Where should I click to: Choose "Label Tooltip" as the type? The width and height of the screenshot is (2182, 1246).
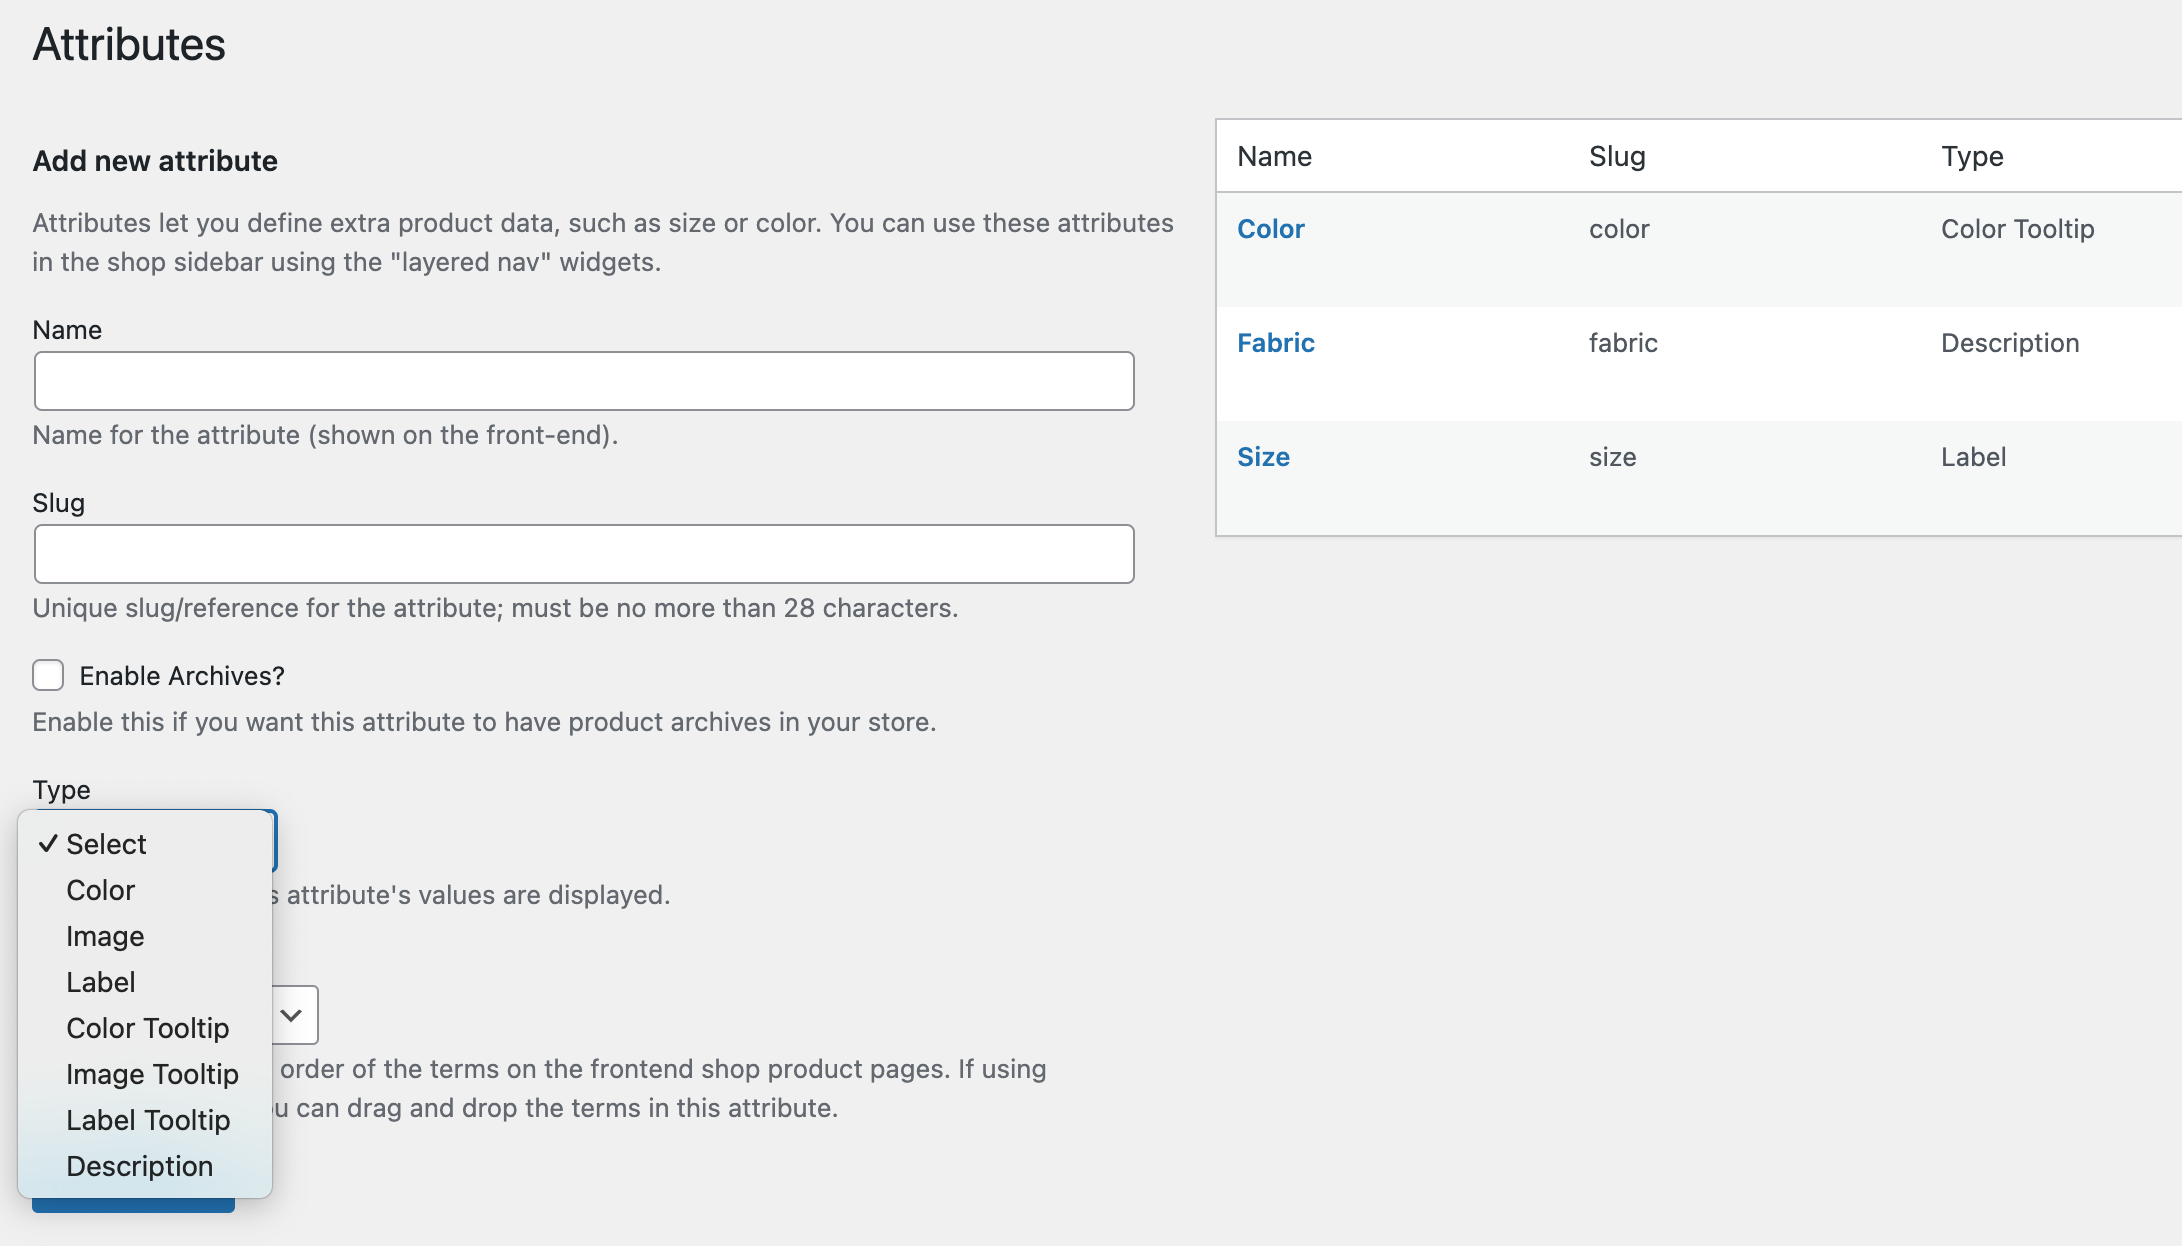(x=148, y=1120)
